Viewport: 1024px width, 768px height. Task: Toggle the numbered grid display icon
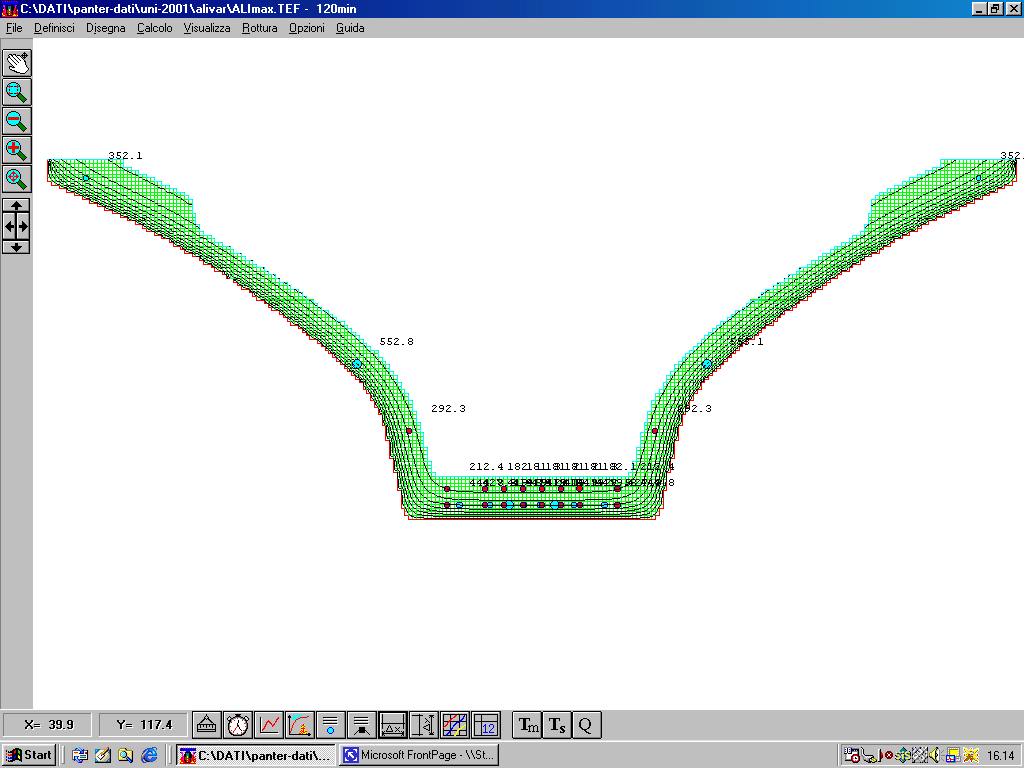(486, 724)
